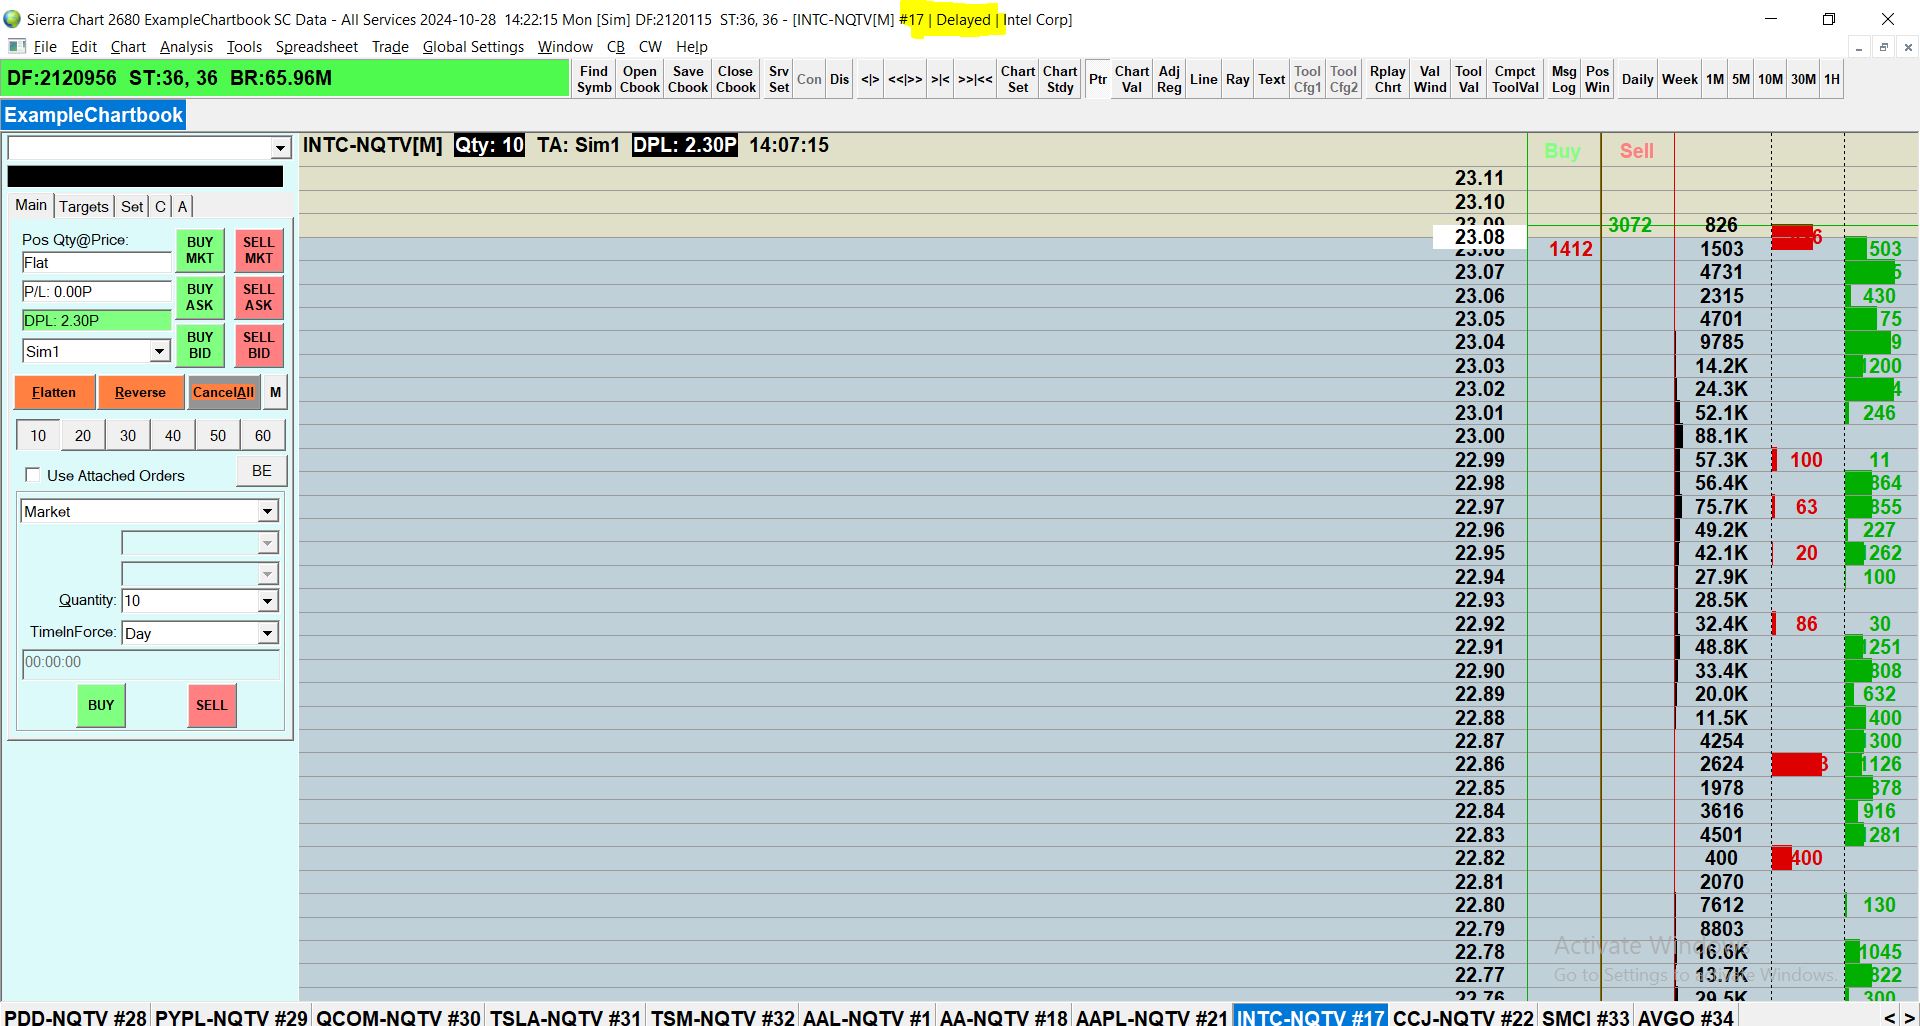
Task: Click the green BUY order button
Action: [101, 705]
